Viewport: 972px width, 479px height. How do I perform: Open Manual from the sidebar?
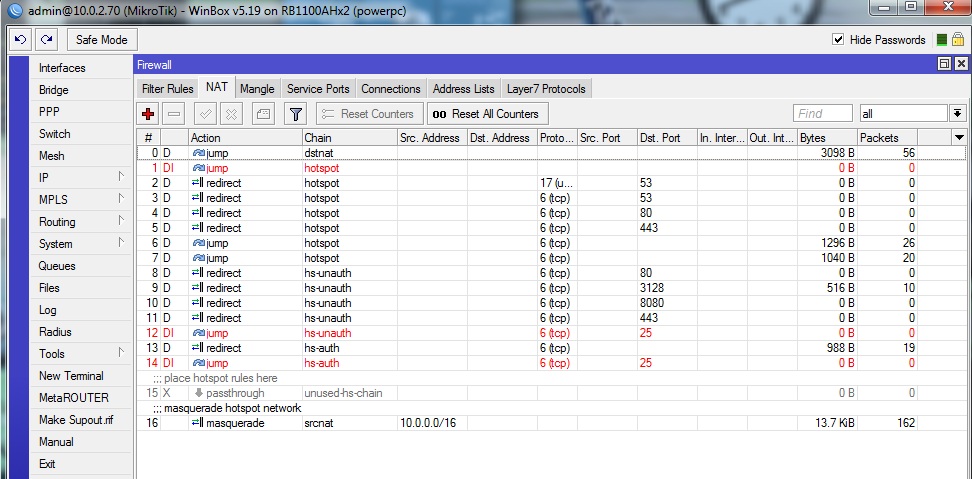coord(81,442)
